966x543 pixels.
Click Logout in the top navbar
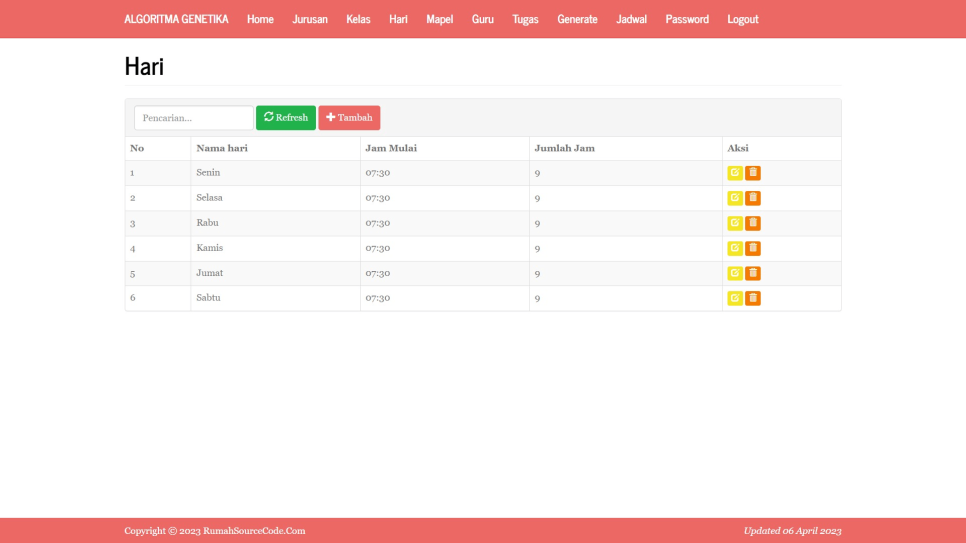pos(742,19)
